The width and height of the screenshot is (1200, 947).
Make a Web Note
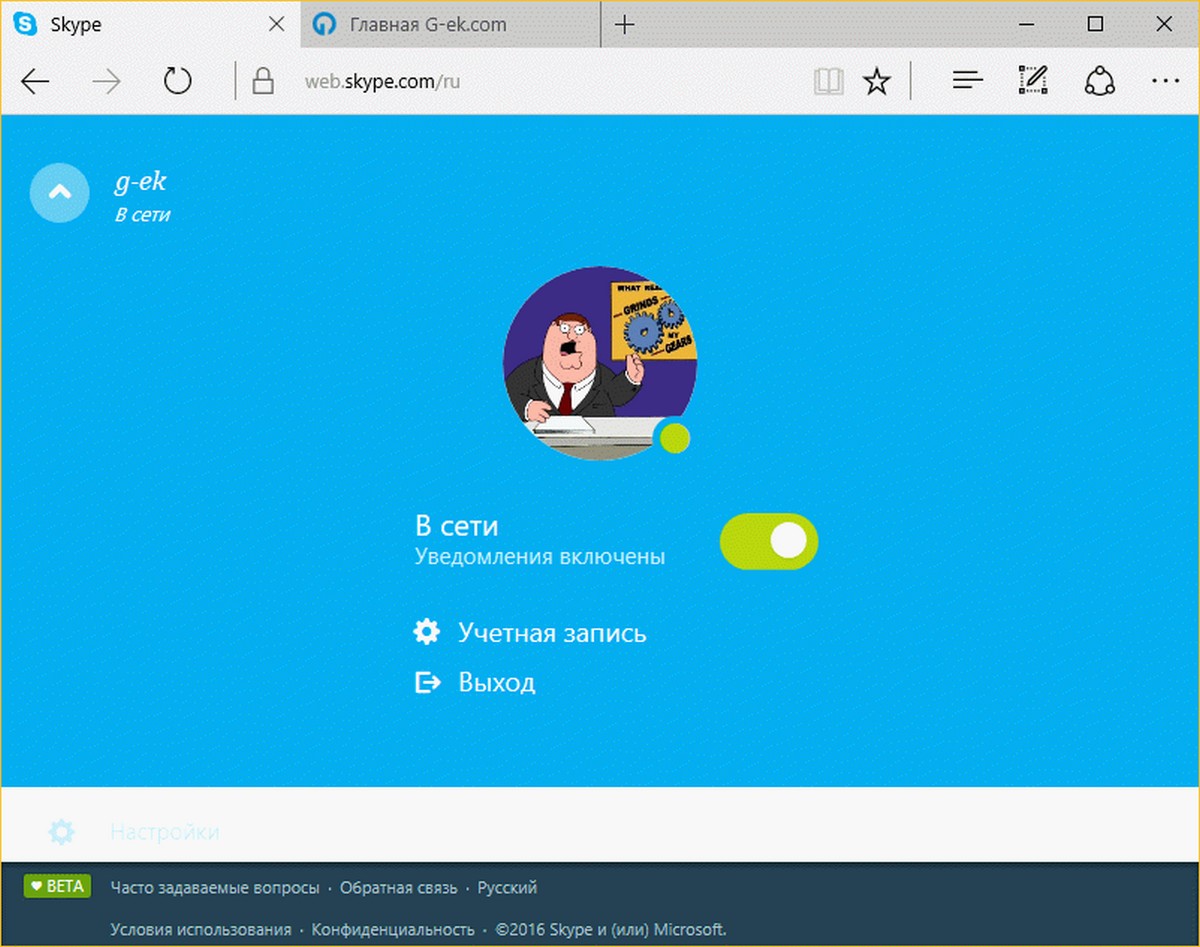pos(1033,81)
